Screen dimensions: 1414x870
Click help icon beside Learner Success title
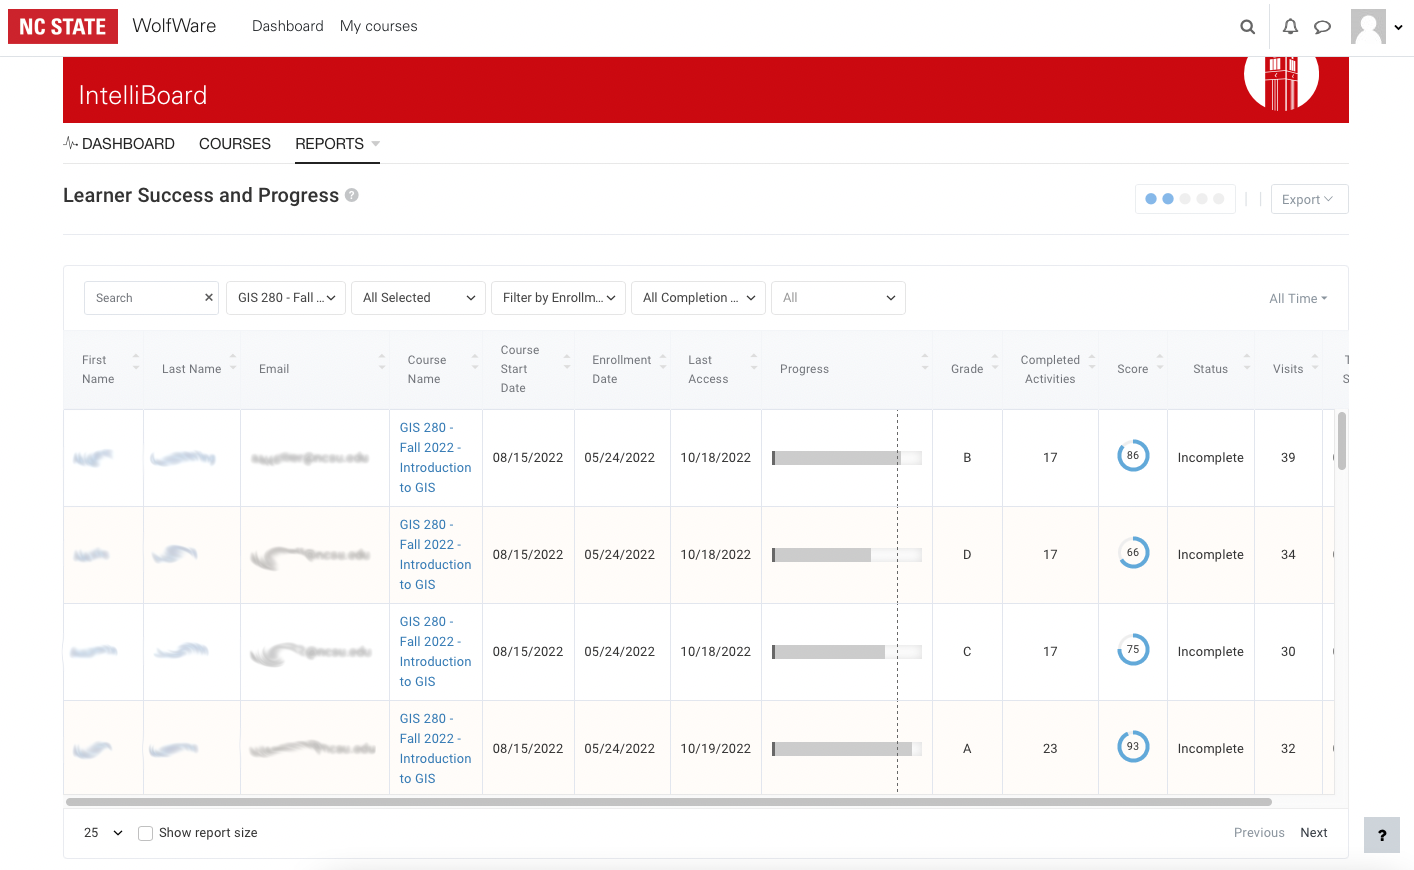352,195
